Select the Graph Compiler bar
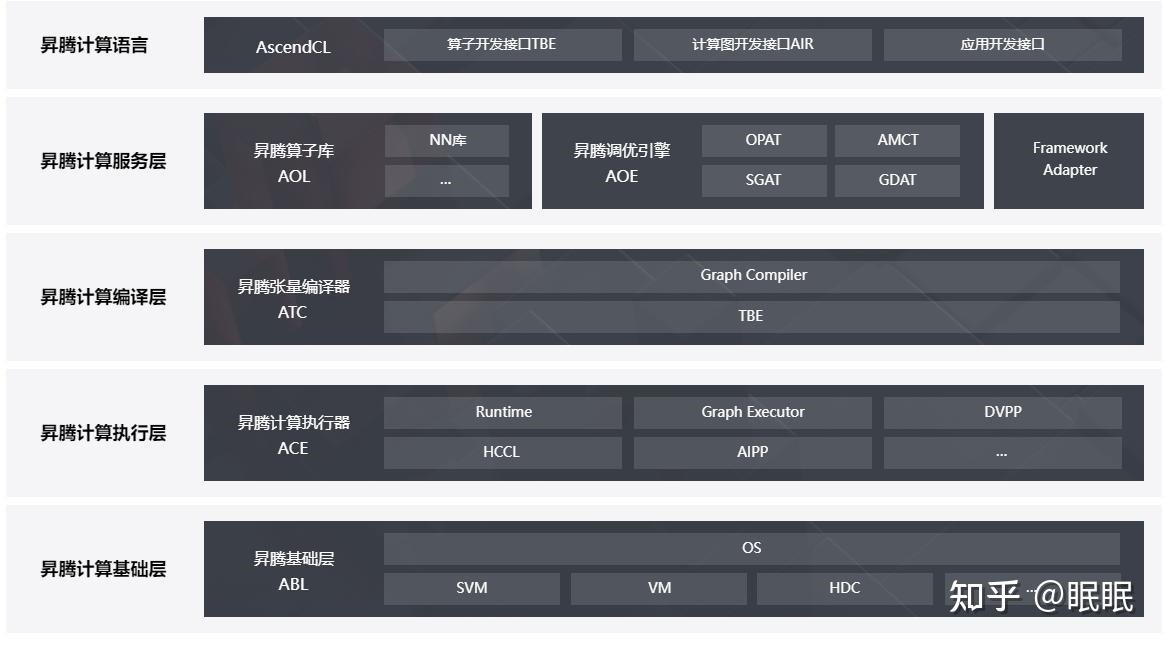This screenshot has height=647, width=1165. pos(752,275)
